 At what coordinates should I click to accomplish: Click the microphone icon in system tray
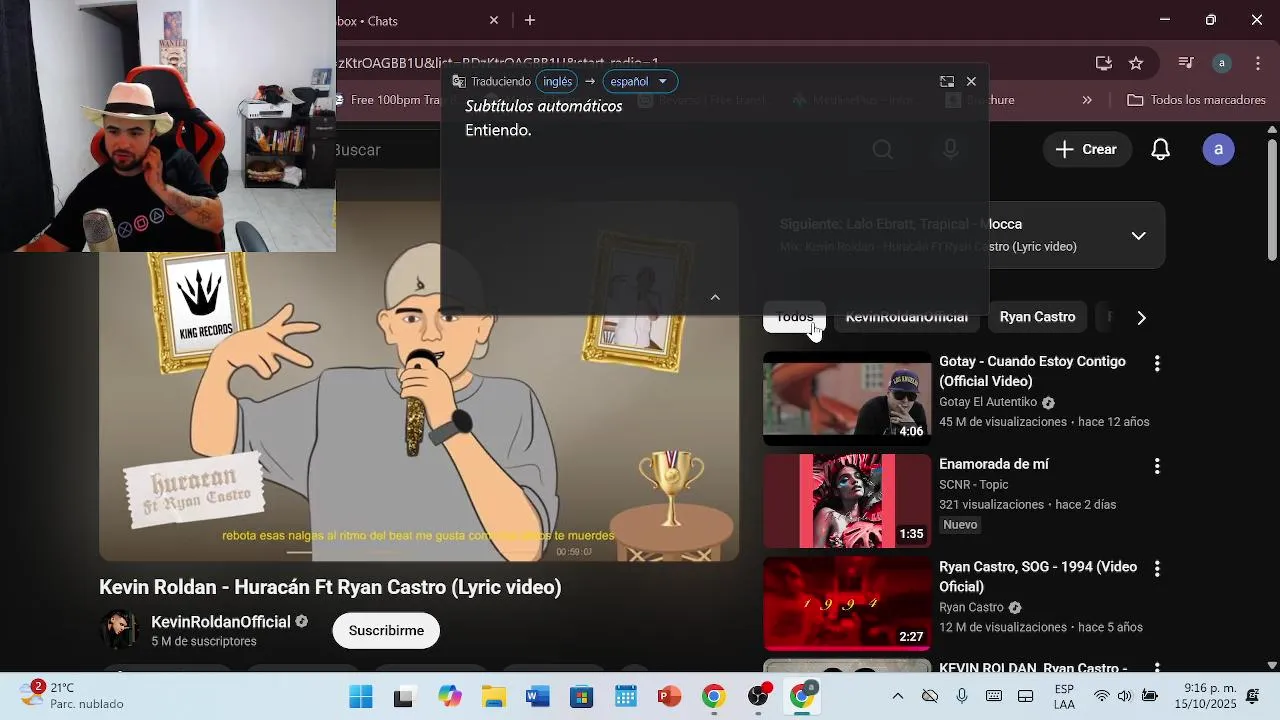(962, 696)
